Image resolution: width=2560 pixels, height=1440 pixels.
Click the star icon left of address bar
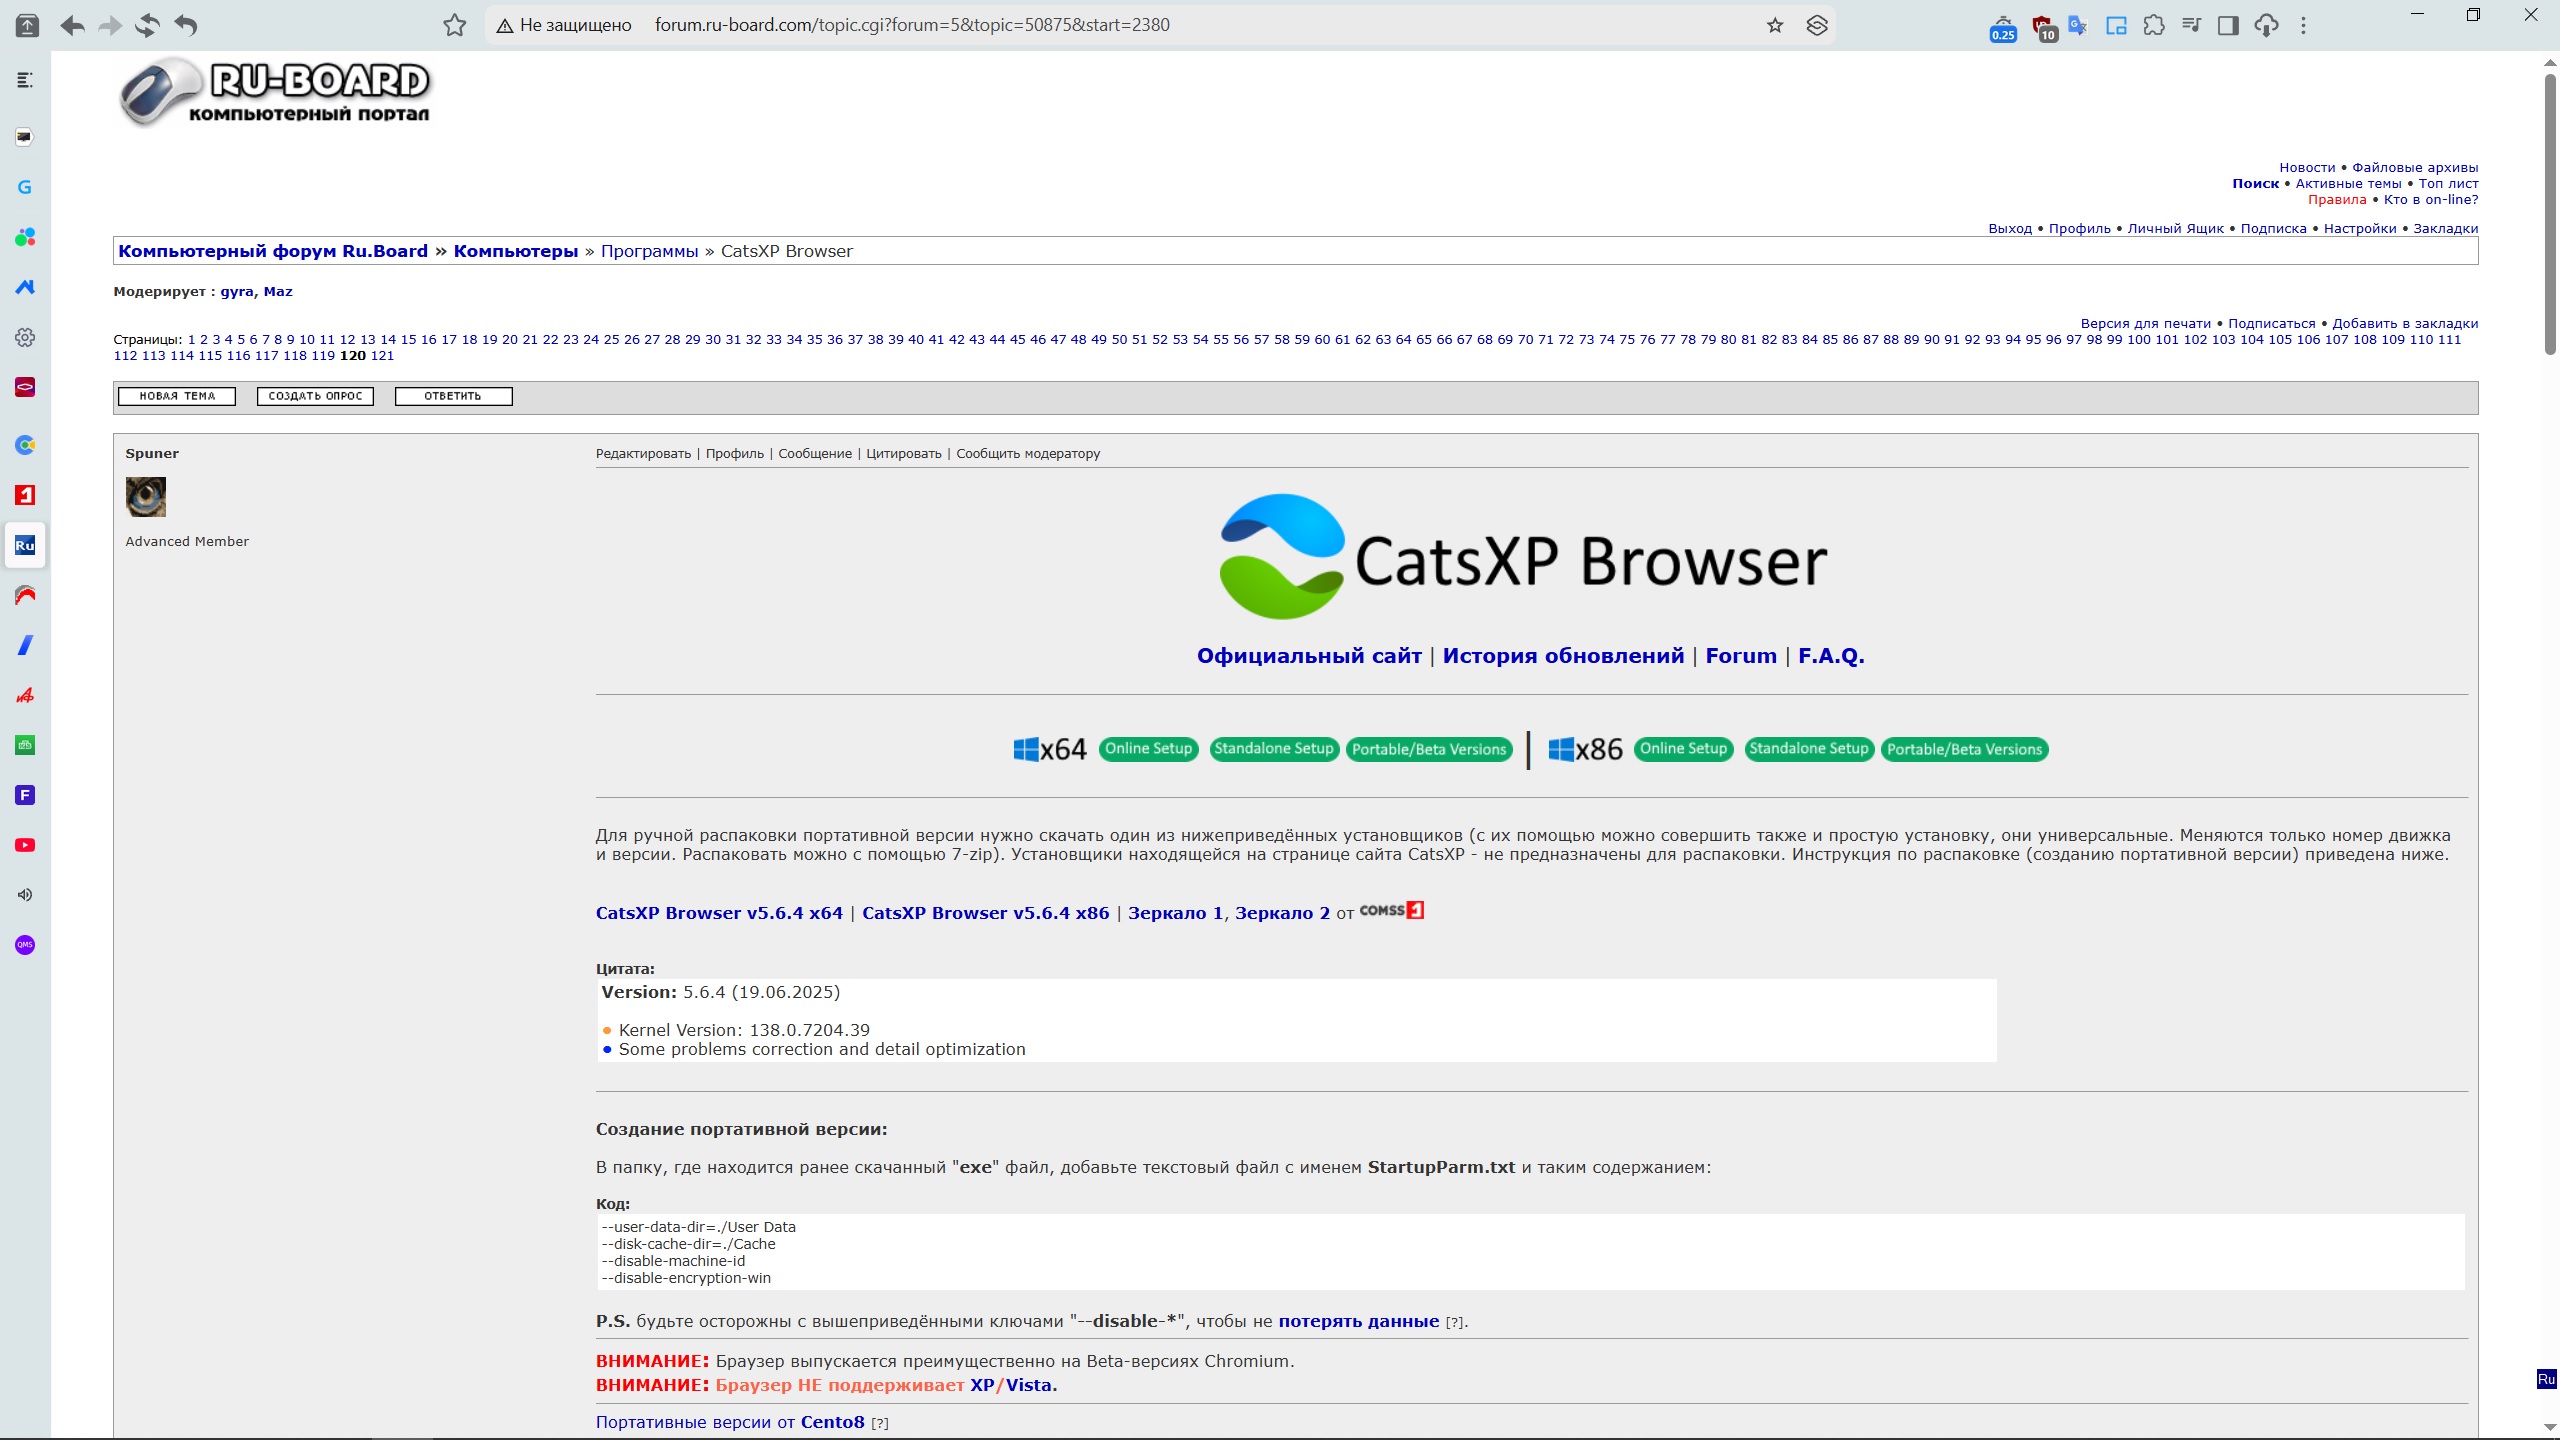tap(455, 25)
